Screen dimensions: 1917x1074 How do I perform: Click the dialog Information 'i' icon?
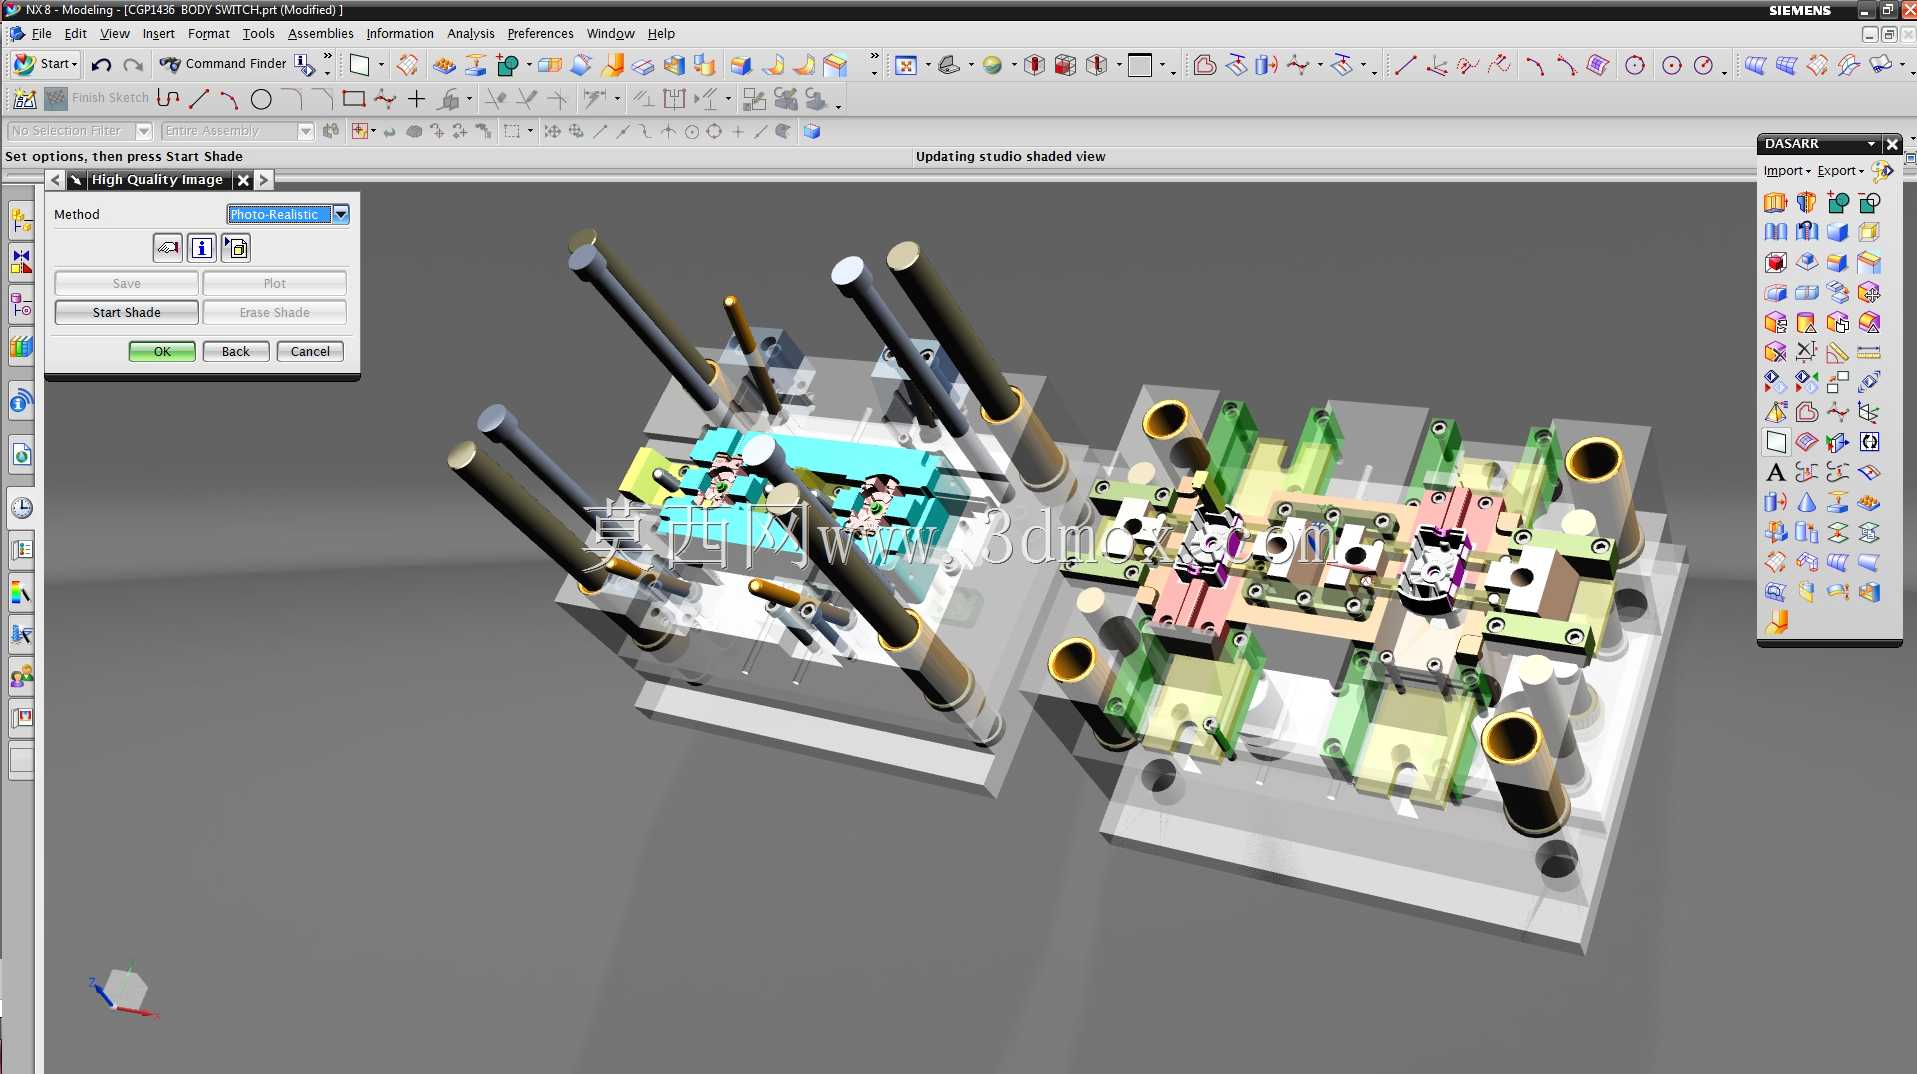pyautogui.click(x=202, y=248)
